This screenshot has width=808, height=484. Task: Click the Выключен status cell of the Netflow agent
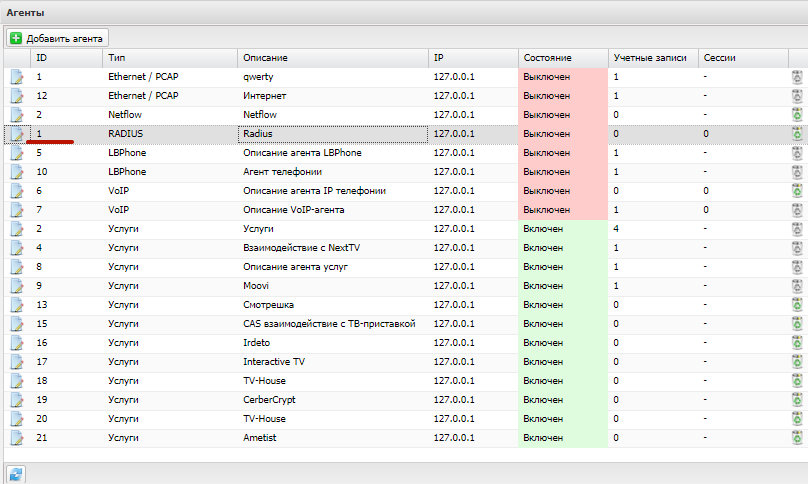point(563,115)
